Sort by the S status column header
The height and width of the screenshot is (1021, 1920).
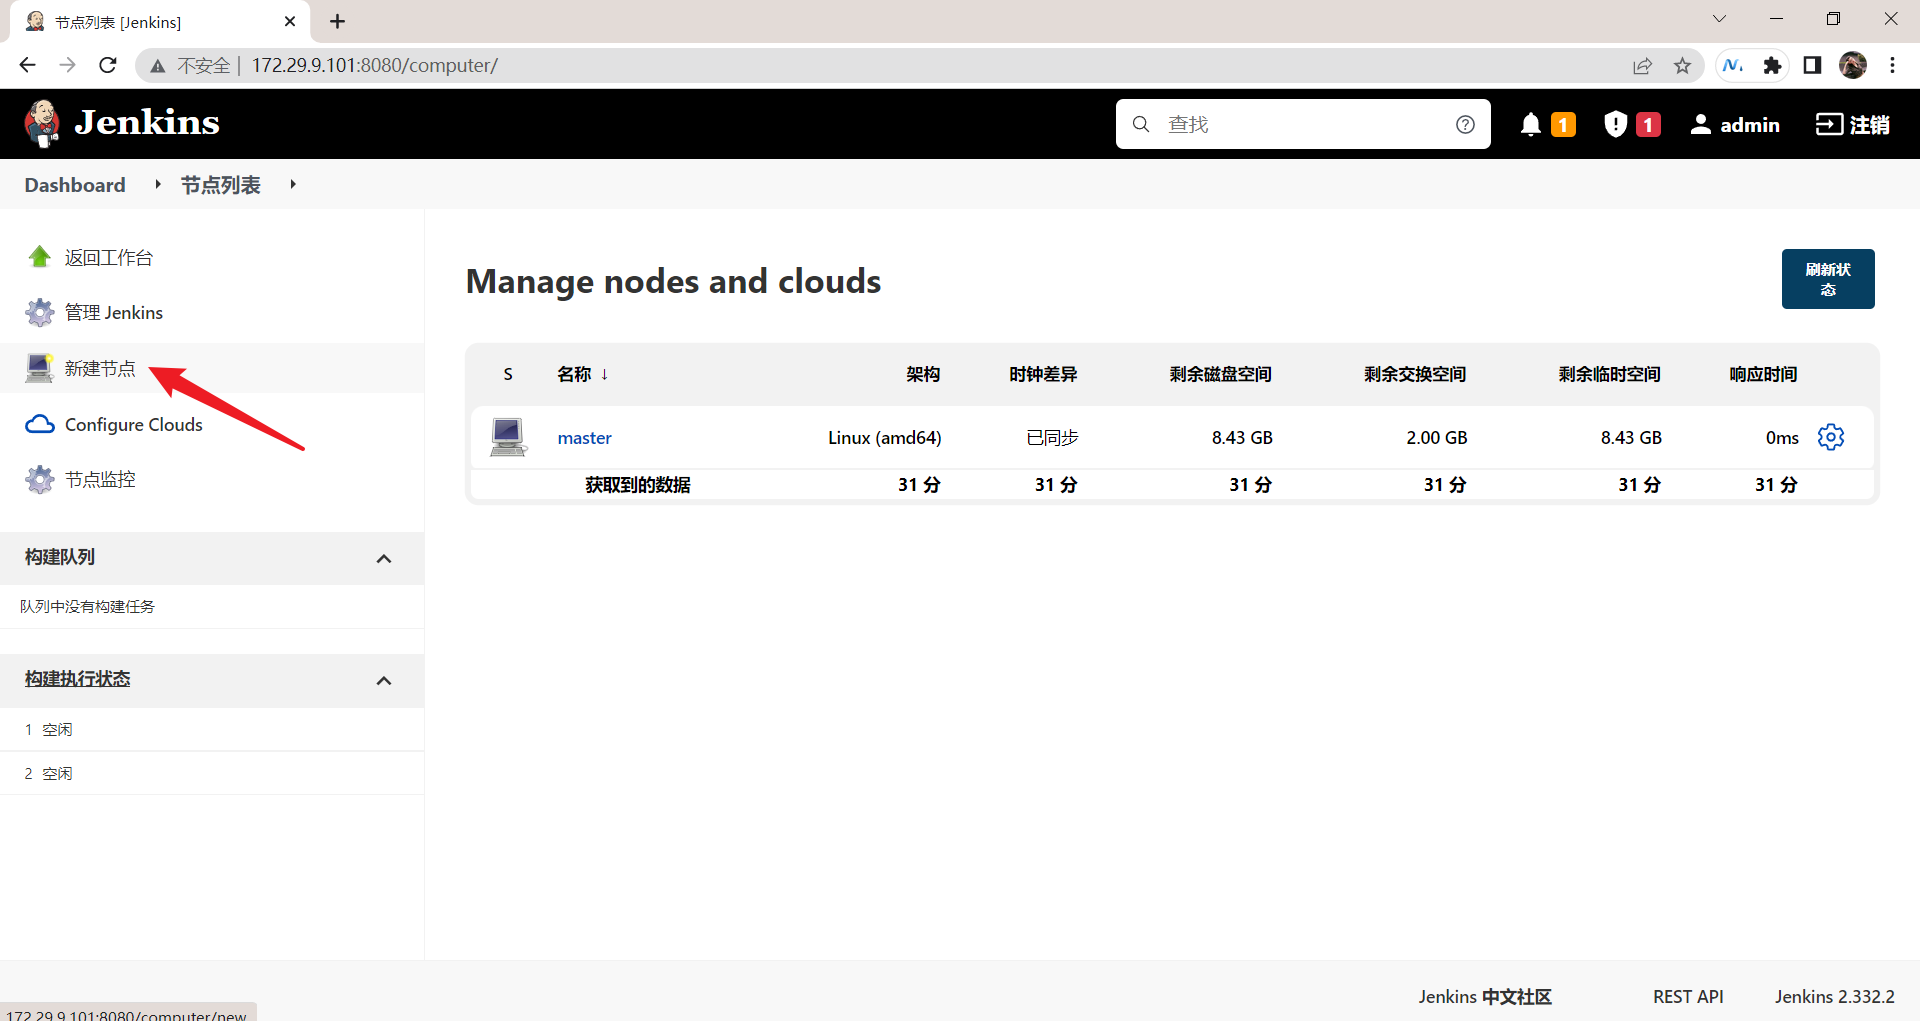click(x=508, y=374)
